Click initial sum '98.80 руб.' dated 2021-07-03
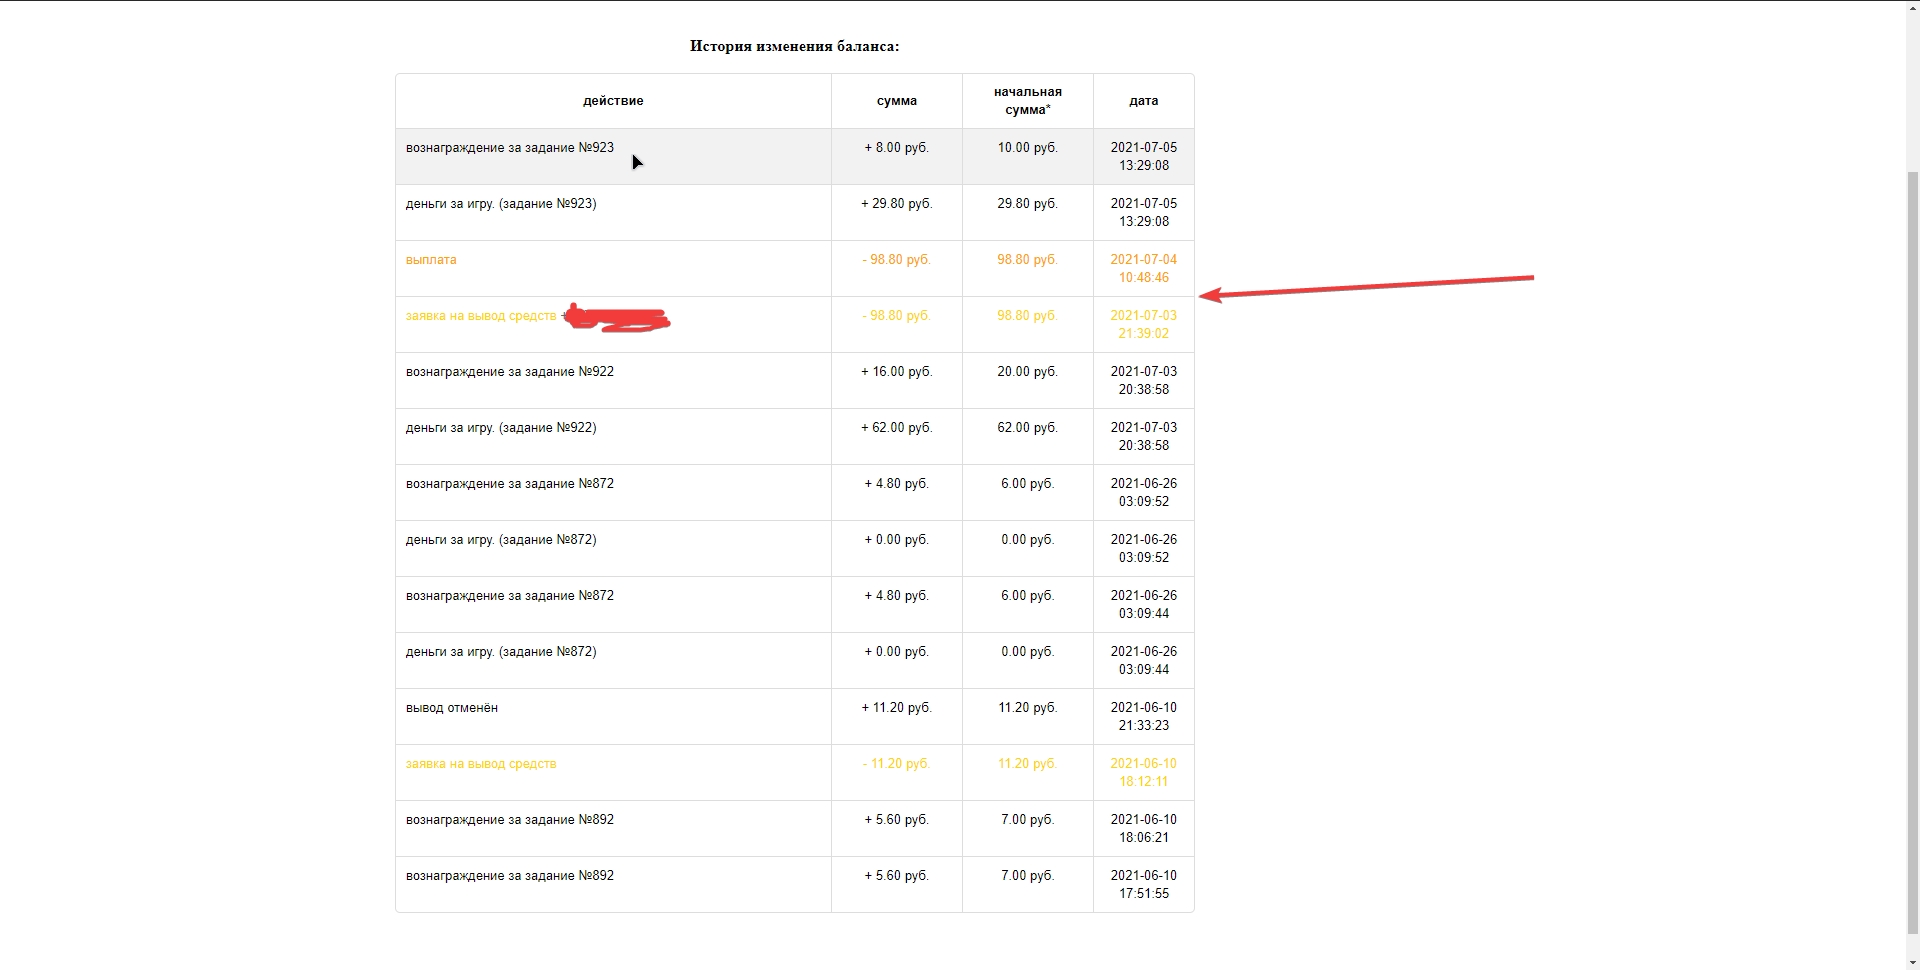Image resolution: width=1920 pixels, height=970 pixels. (1028, 316)
